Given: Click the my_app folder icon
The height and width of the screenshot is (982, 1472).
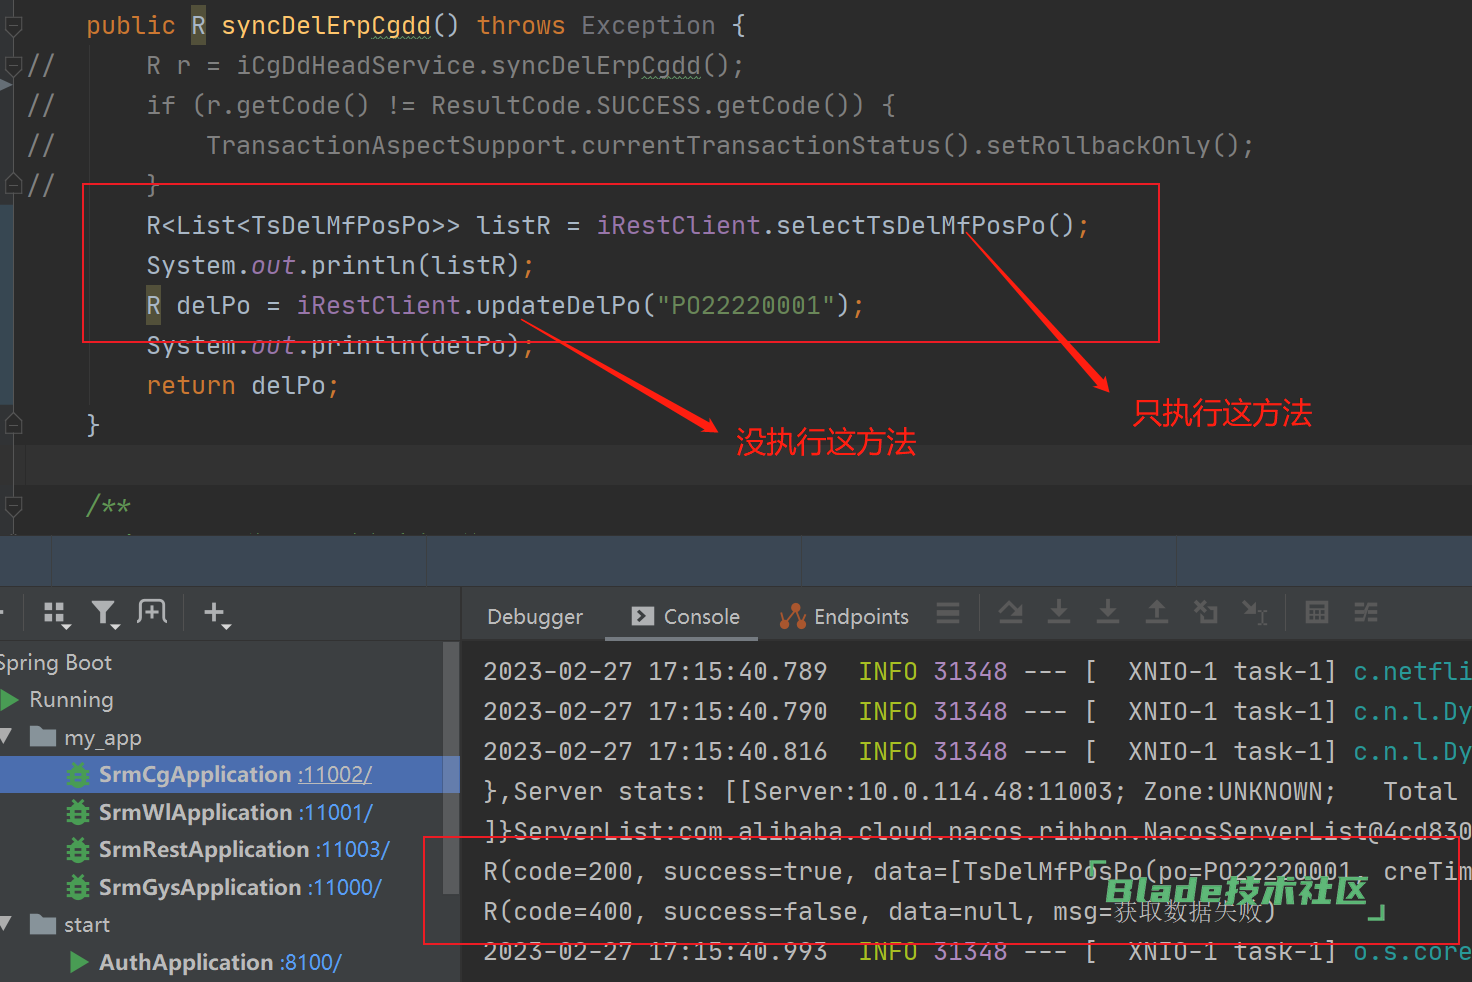Looking at the screenshot, I should pos(43,737).
